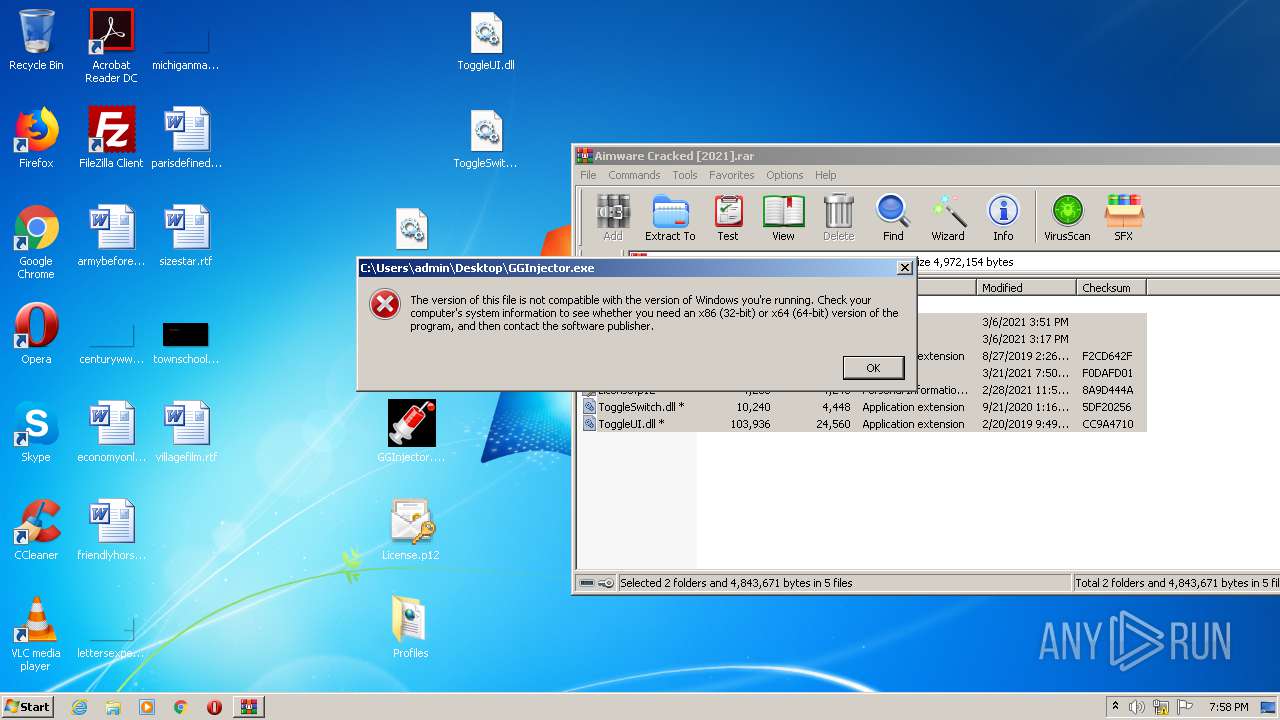The image size is (1280, 720).
Task: Click the VLC media player desktop icon
Action: (x=36, y=635)
